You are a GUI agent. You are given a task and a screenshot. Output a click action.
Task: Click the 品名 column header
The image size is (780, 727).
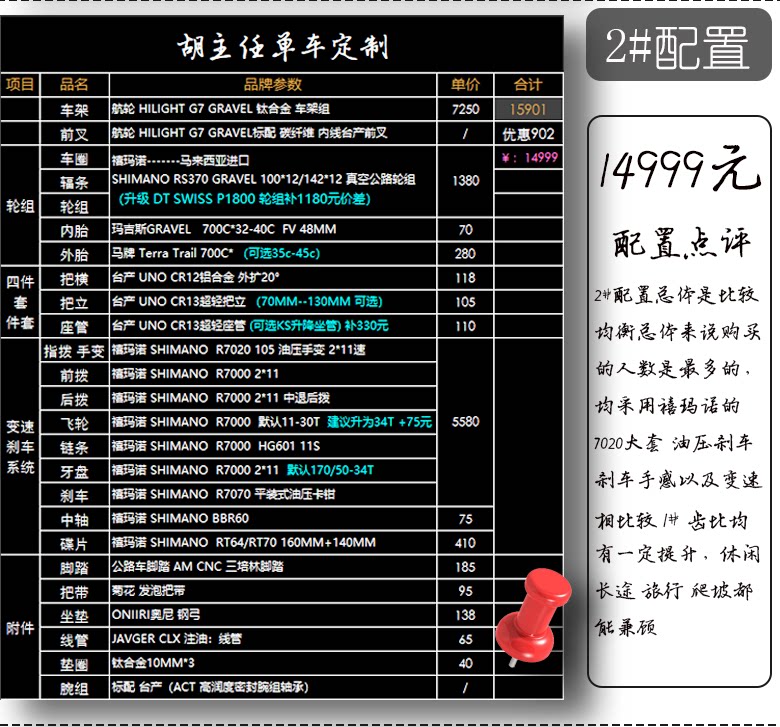tap(74, 85)
